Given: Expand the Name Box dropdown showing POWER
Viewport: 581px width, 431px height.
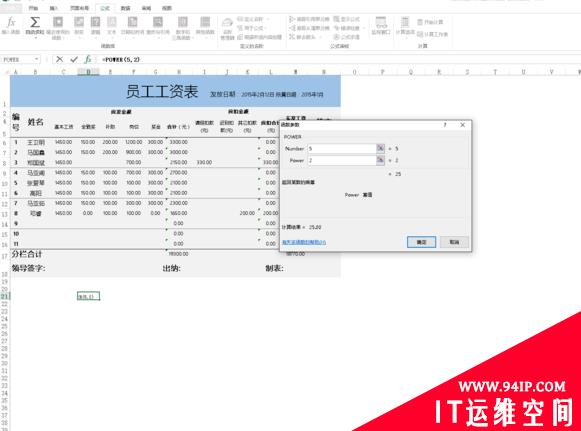Looking at the screenshot, I should pyautogui.click(x=36, y=59).
